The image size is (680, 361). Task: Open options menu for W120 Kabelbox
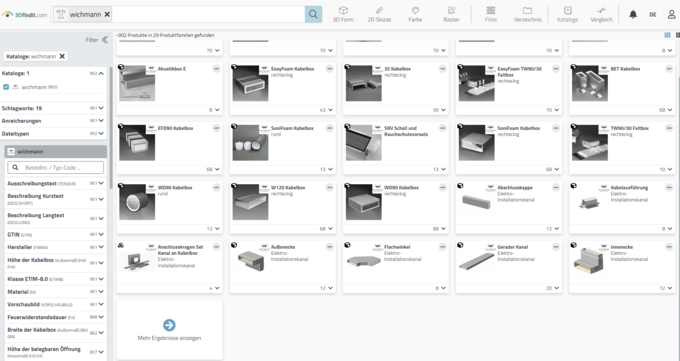click(x=330, y=187)
